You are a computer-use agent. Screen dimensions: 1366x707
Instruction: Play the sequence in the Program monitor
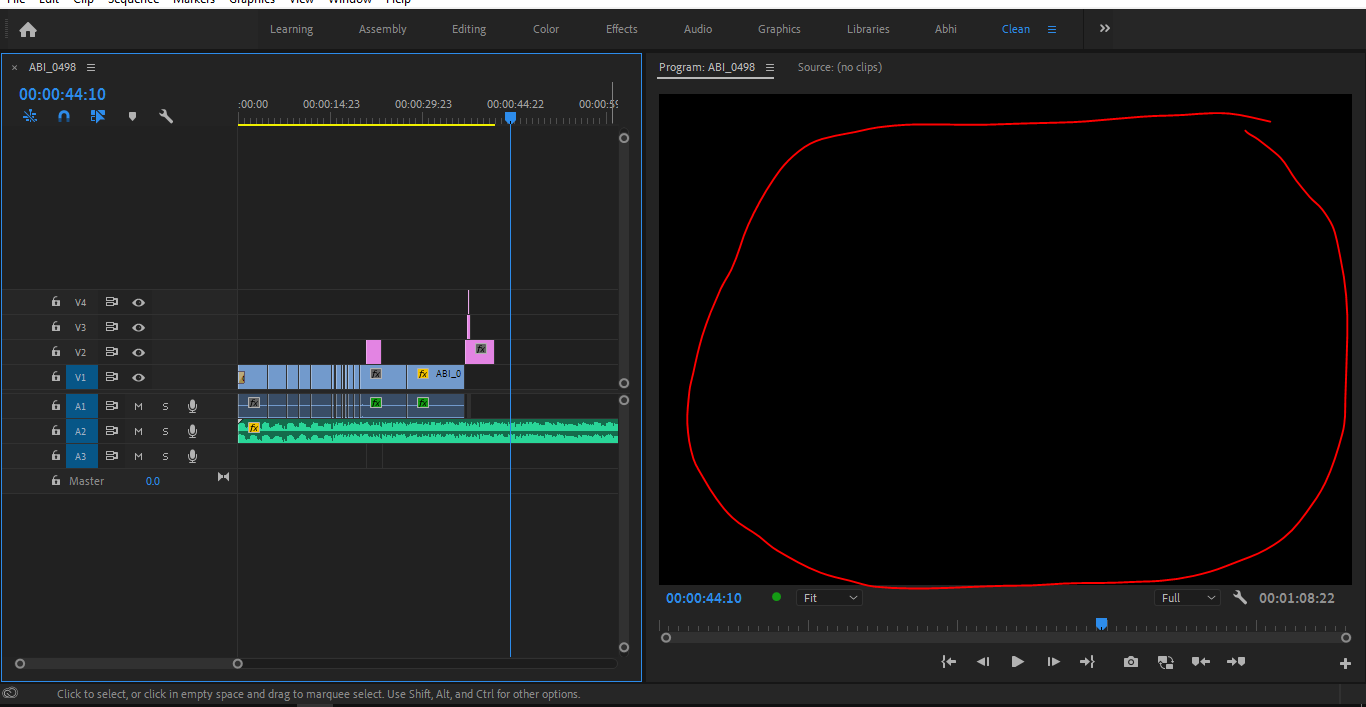1017,661
